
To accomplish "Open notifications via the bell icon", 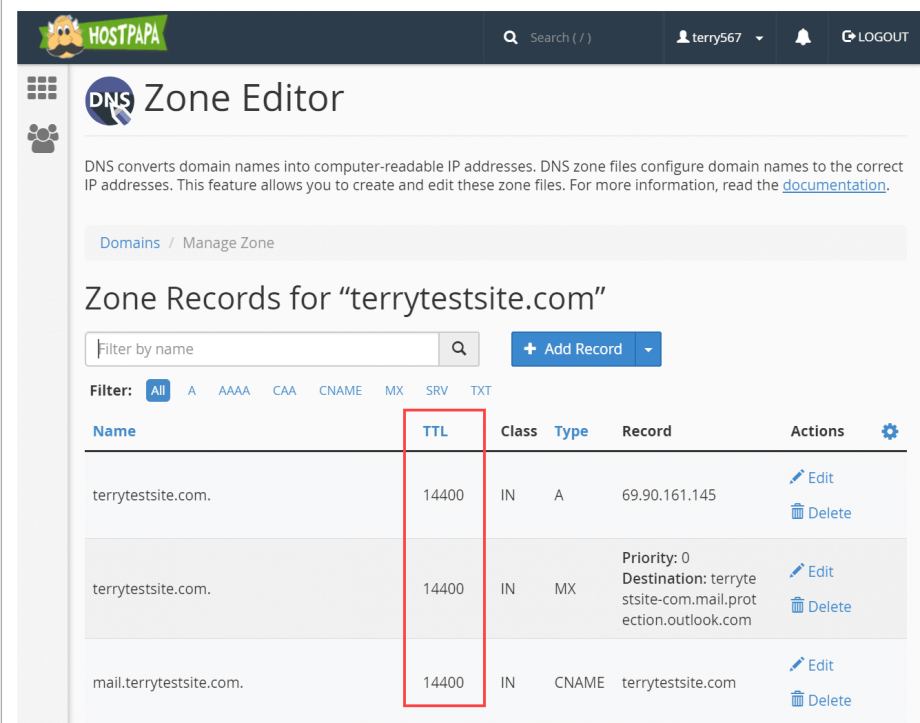I will [801, 37].
